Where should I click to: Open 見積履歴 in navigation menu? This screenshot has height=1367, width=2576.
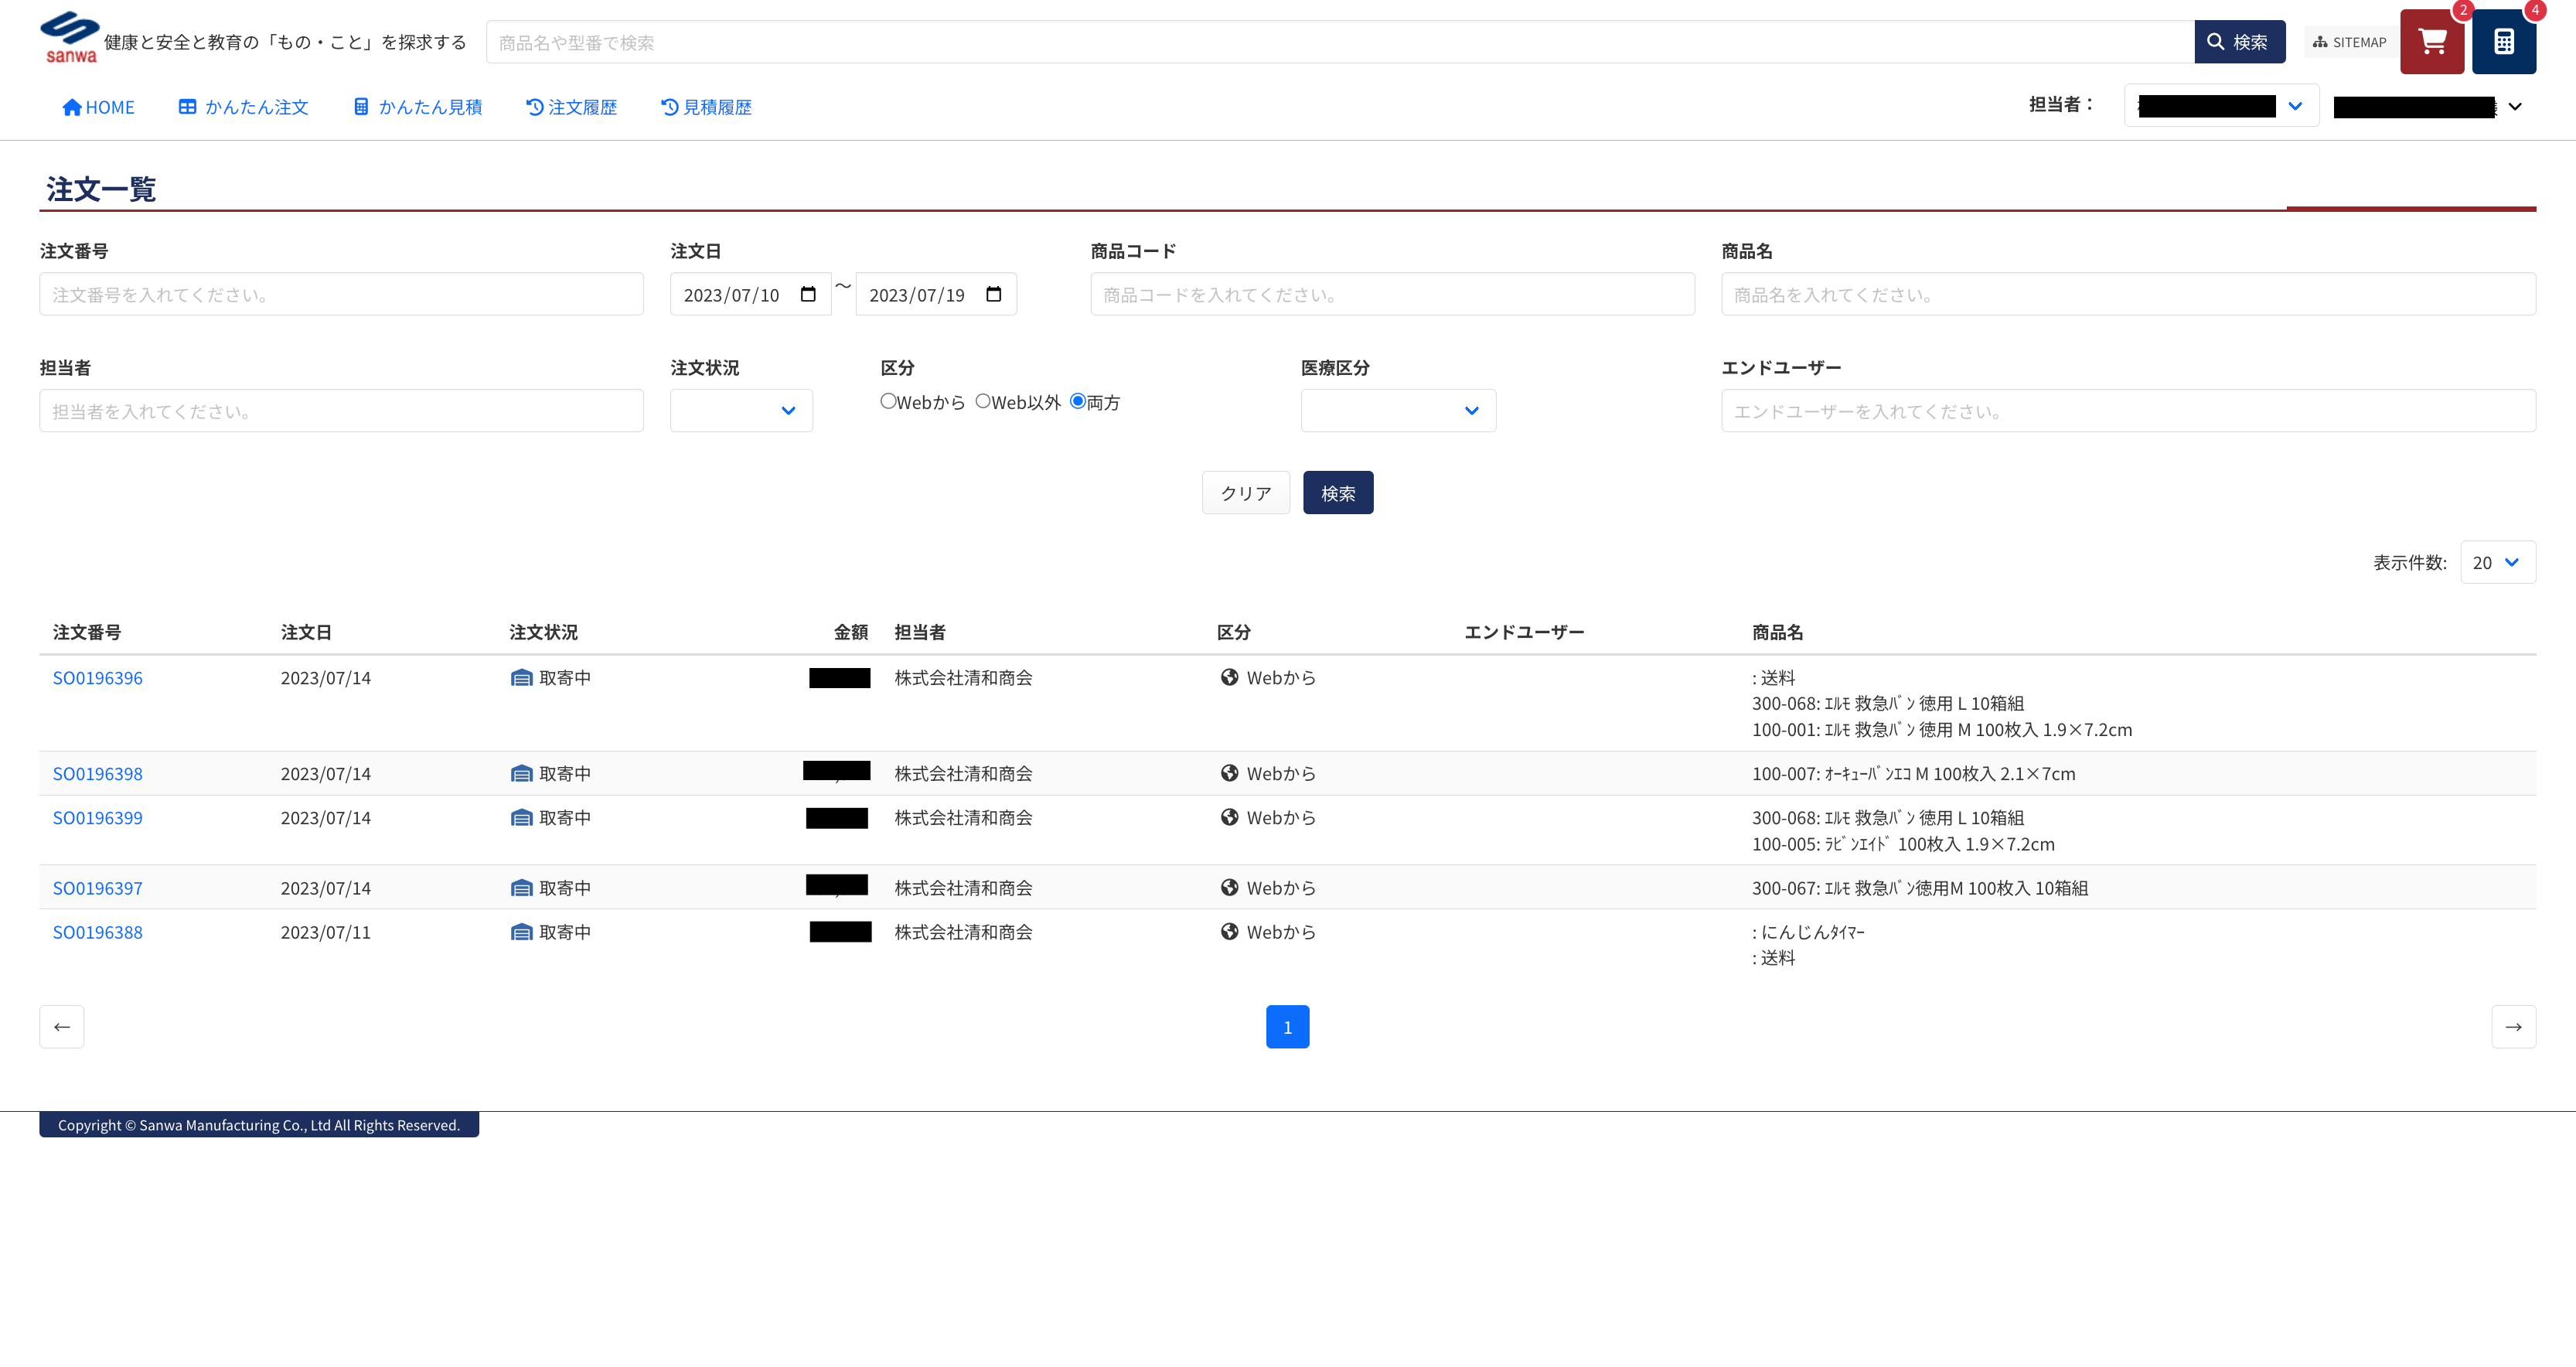click(x=706, y=107)
